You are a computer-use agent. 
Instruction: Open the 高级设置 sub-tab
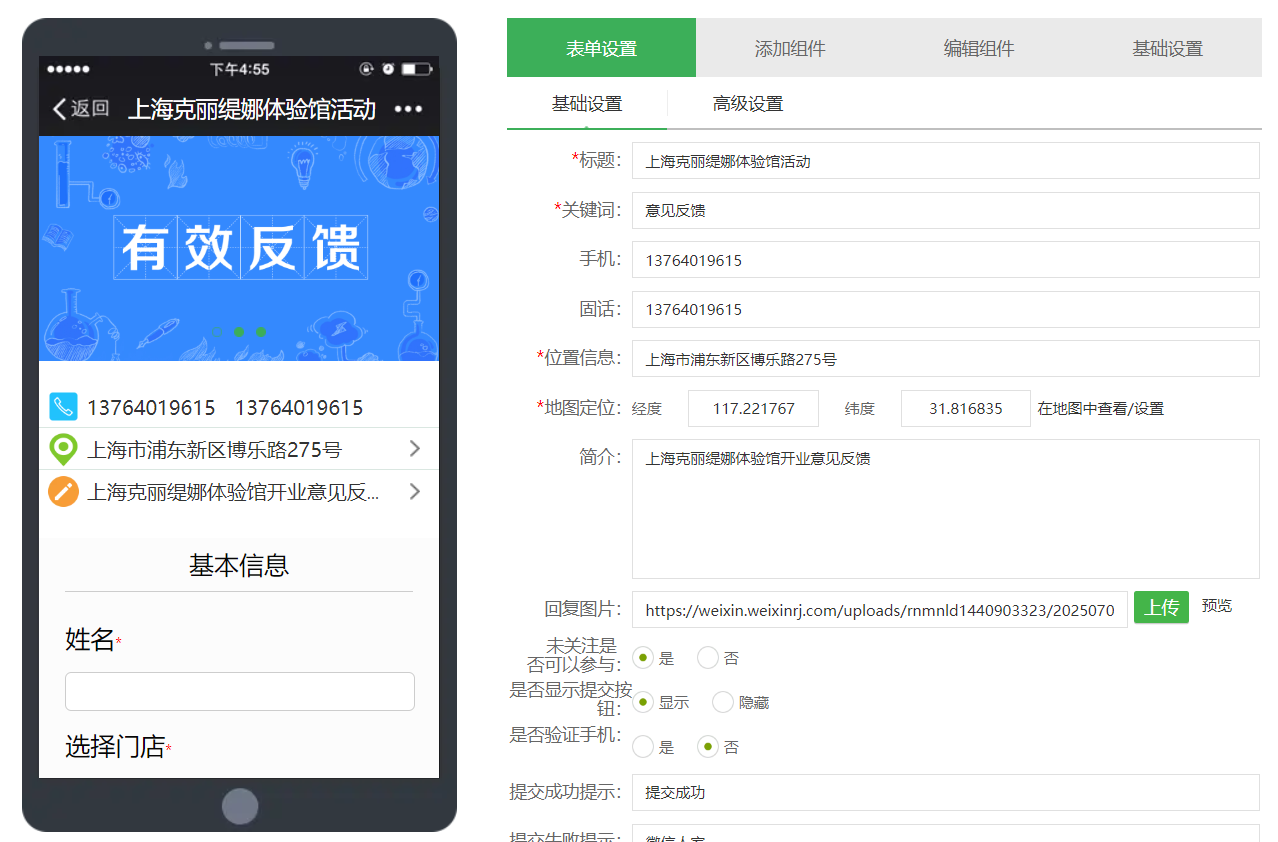748,104
